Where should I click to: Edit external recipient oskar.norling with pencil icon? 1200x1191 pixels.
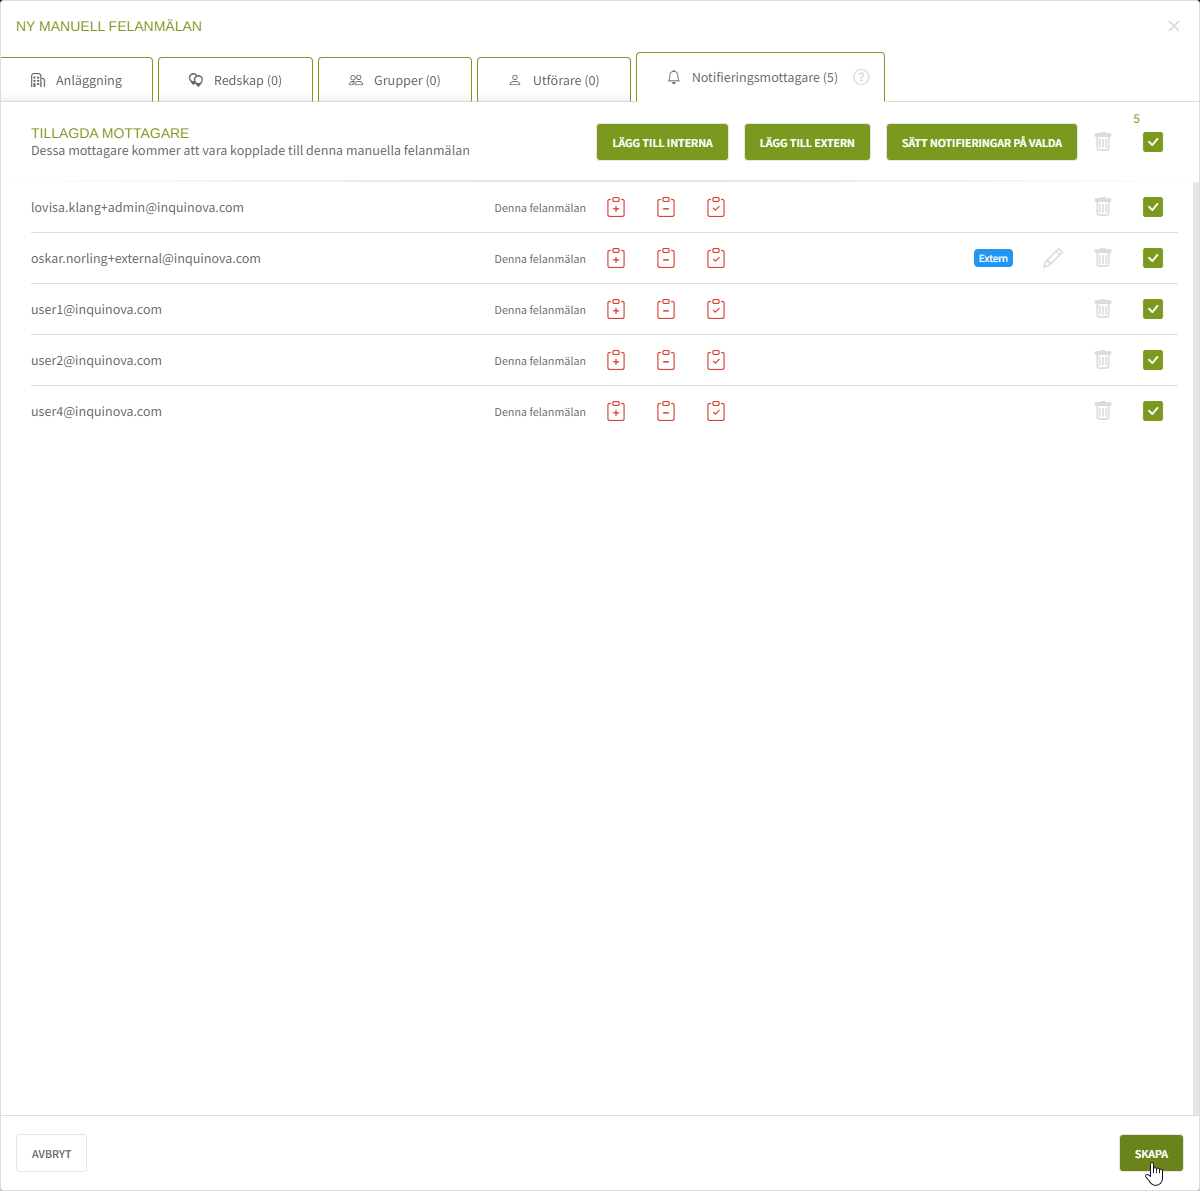coord(1052,259)
